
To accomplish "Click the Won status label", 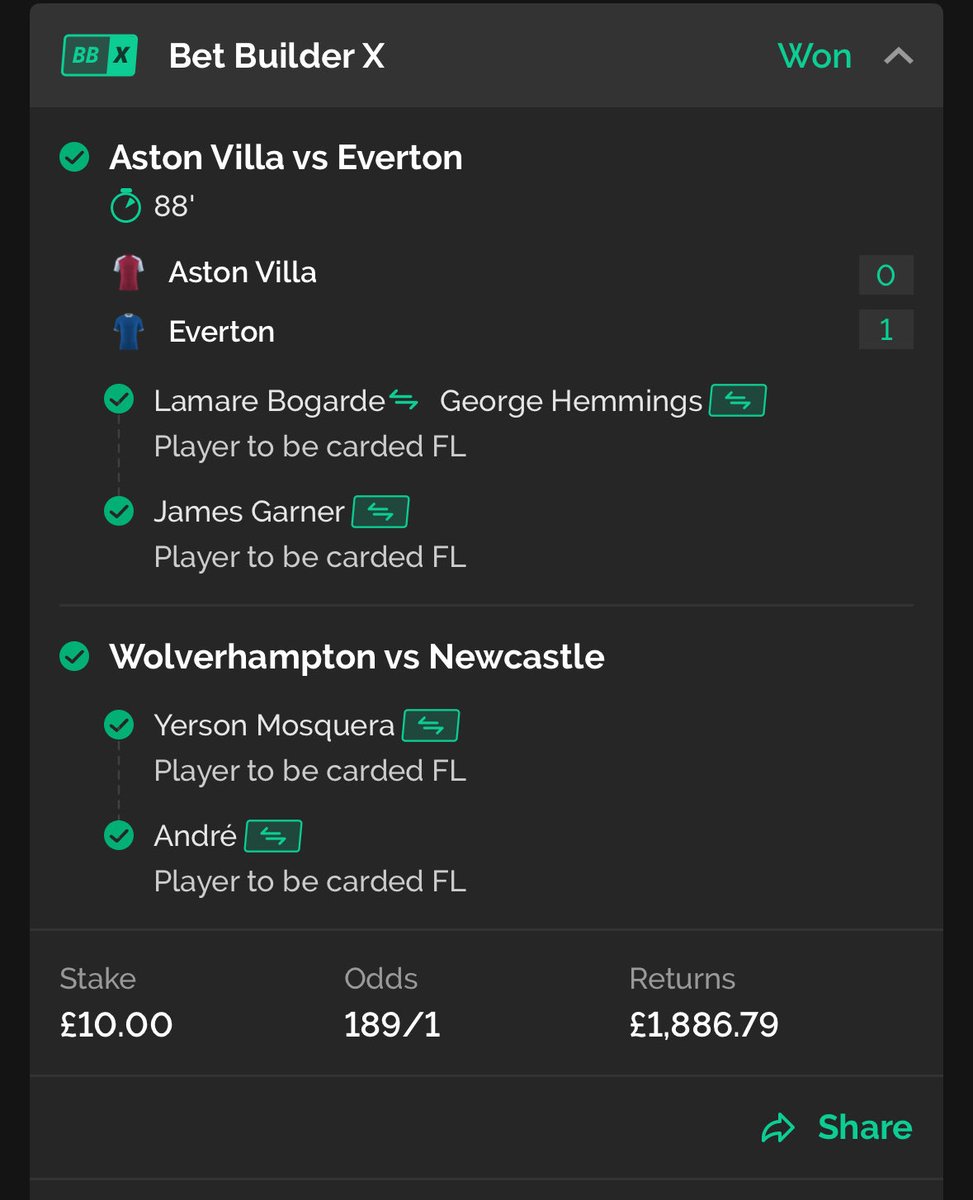I will (x=815, y=56).
